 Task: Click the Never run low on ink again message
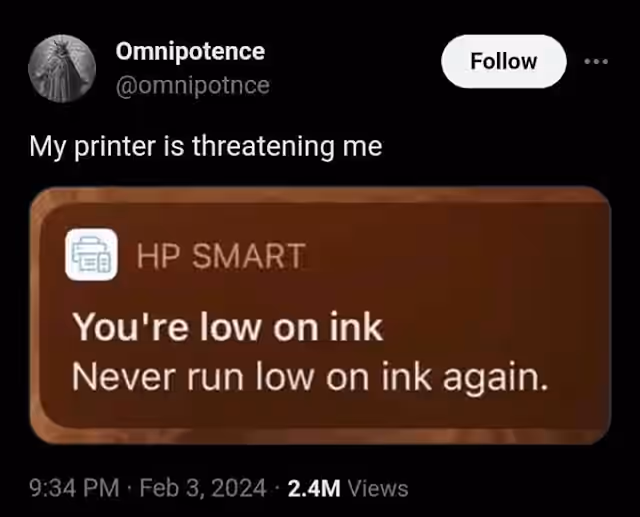[x=310, y=377]
